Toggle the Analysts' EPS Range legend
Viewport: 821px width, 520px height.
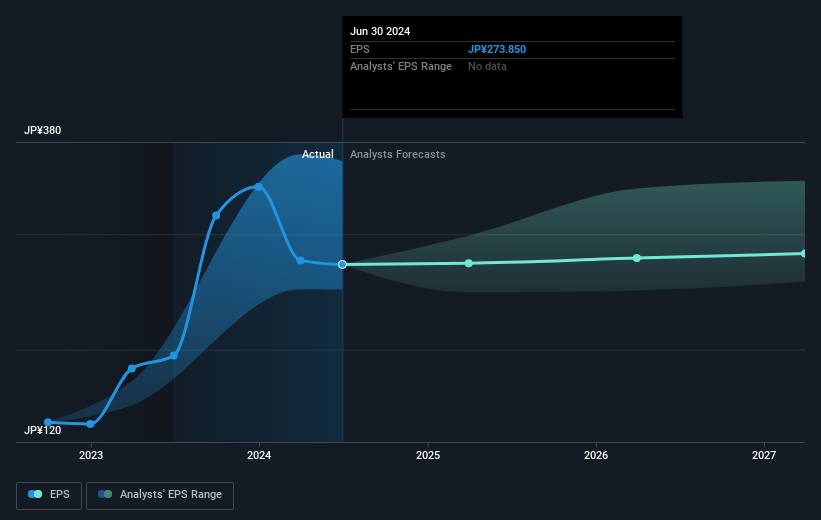pos(160,495)
